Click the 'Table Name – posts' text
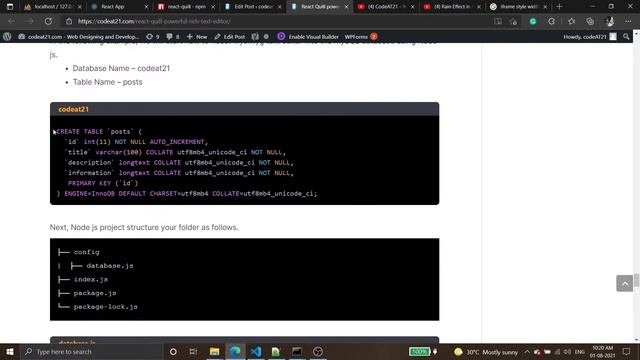 (108, 82)
